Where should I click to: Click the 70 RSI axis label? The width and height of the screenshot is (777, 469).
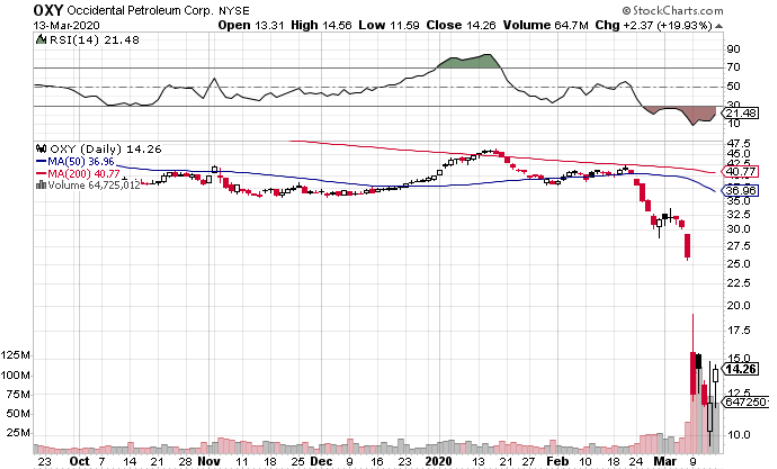(x=733, y=67)
